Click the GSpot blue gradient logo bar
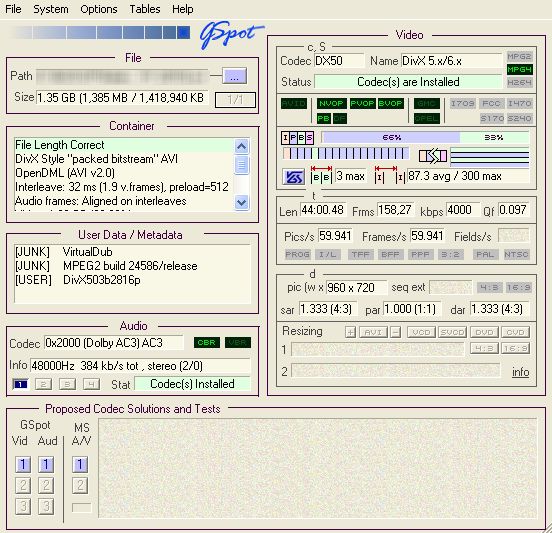Image resolution: width=552 pixels, height=533 pixels. click(101, 32)
